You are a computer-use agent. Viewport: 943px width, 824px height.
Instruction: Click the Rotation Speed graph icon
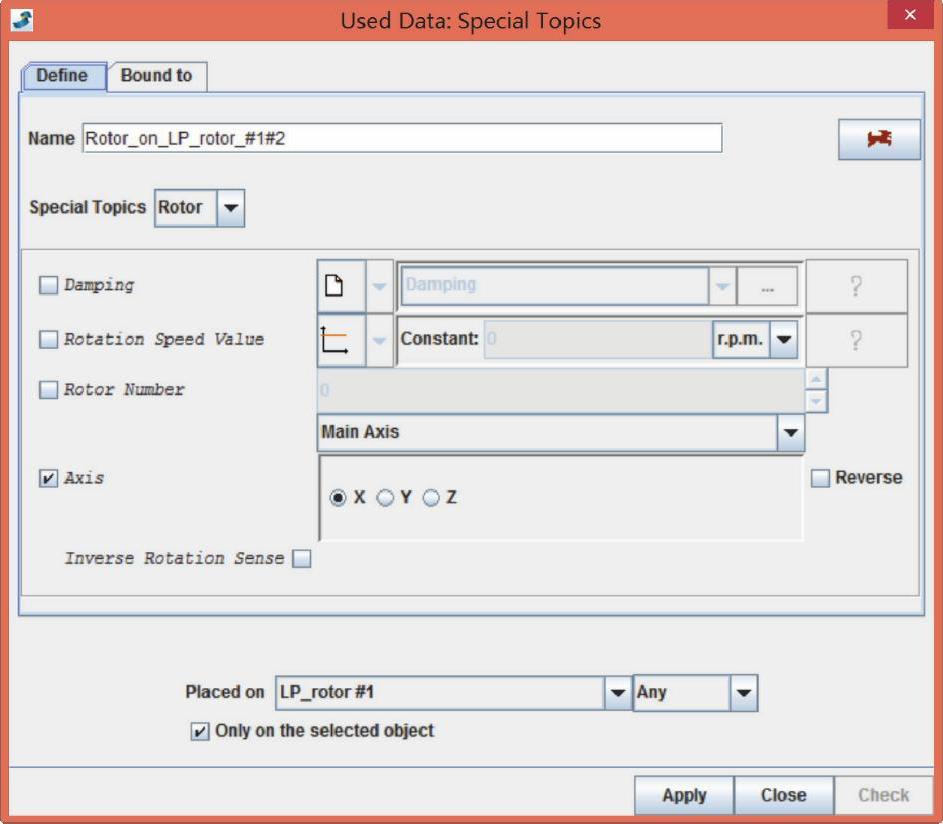335,340
